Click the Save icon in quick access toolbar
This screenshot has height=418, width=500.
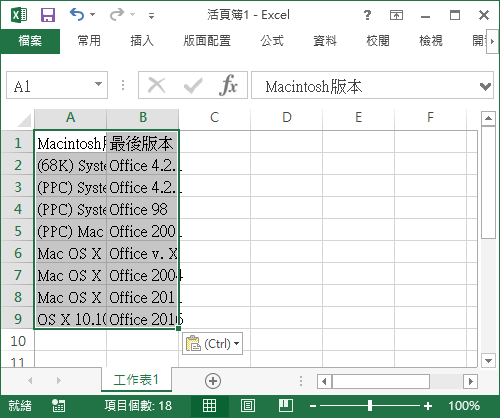pyautogui.click(x=48, y=15)
